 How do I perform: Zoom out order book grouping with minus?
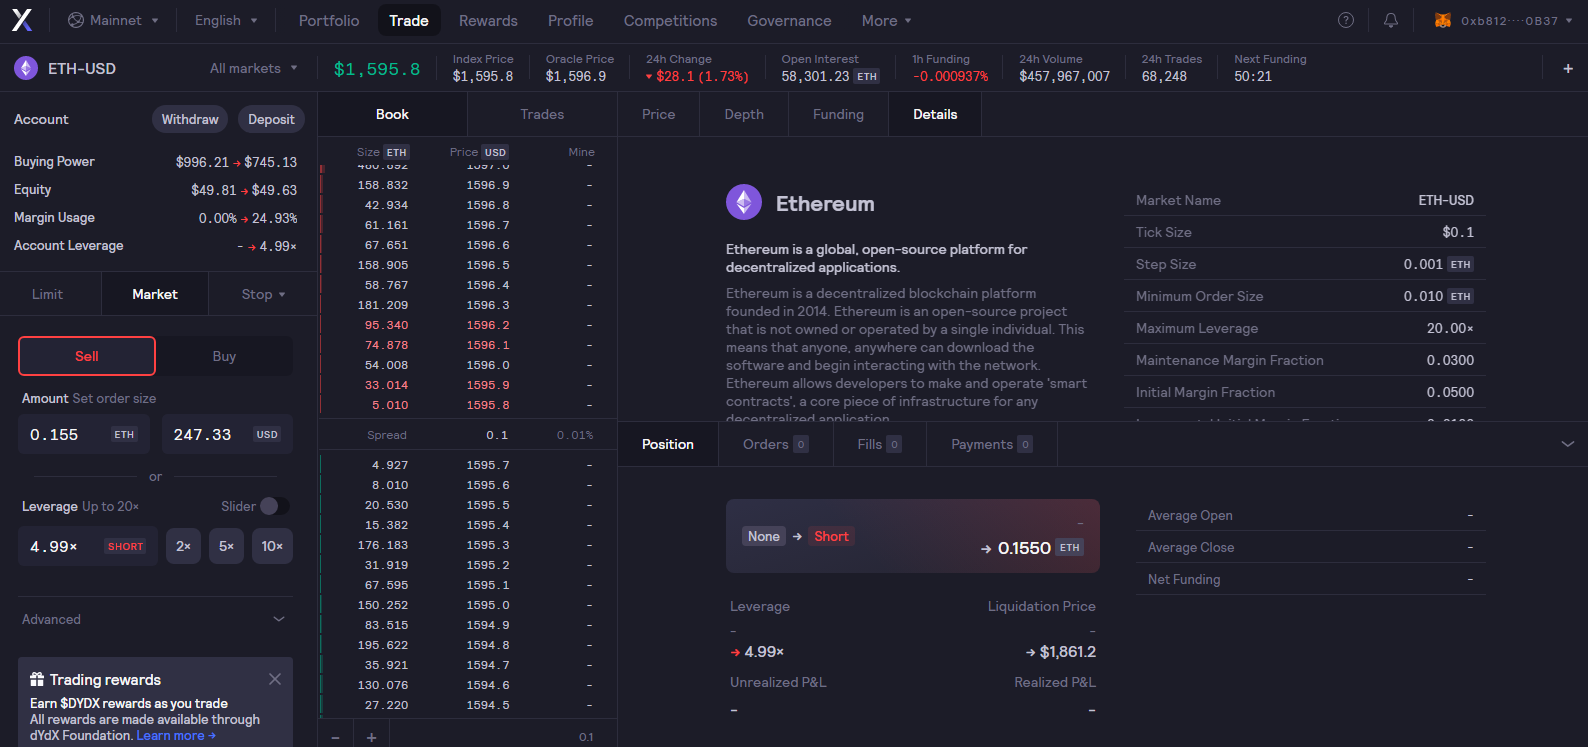click(x=336, y=737)
